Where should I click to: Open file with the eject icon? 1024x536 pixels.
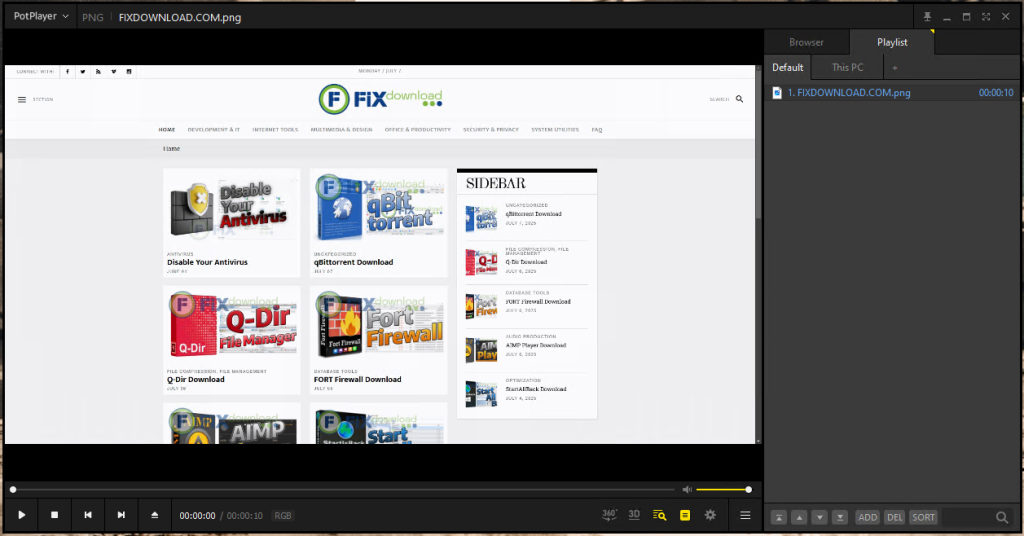[154, 515]
